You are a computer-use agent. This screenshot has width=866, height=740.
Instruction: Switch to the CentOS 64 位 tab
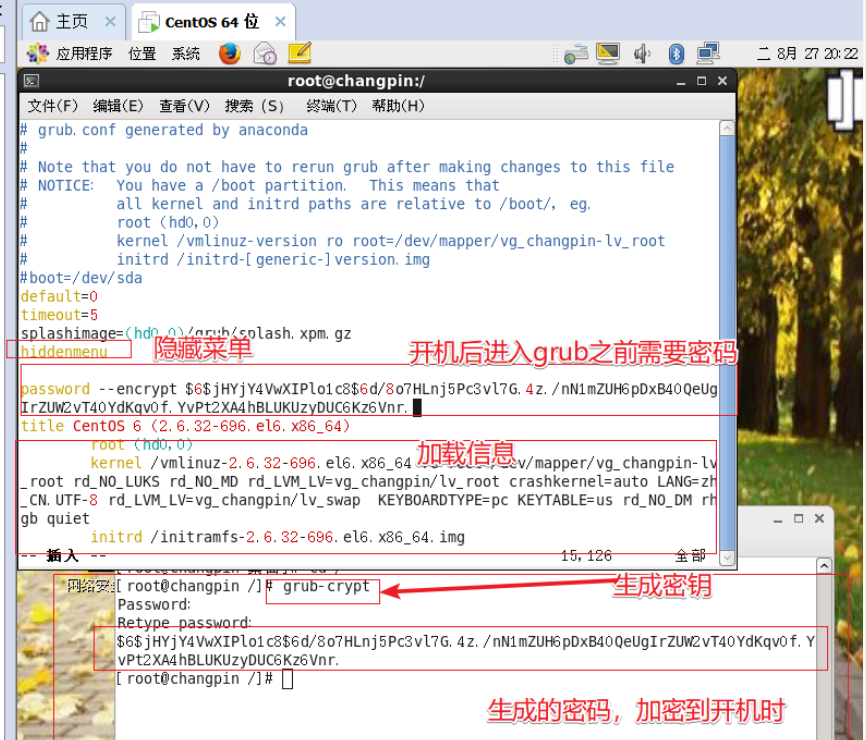(214, 22)
